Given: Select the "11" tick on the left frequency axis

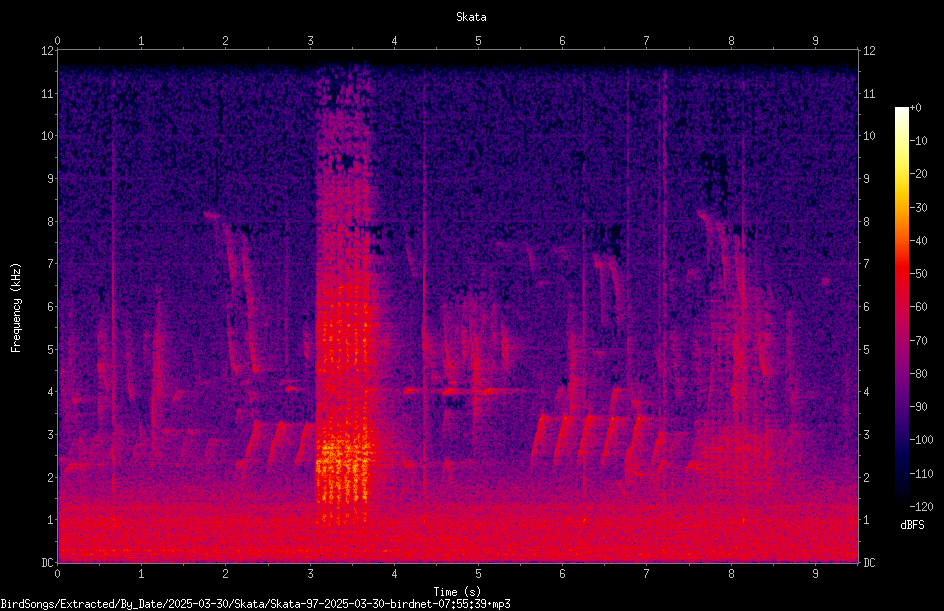Looking at the screenshot, I should coord(48,93).
